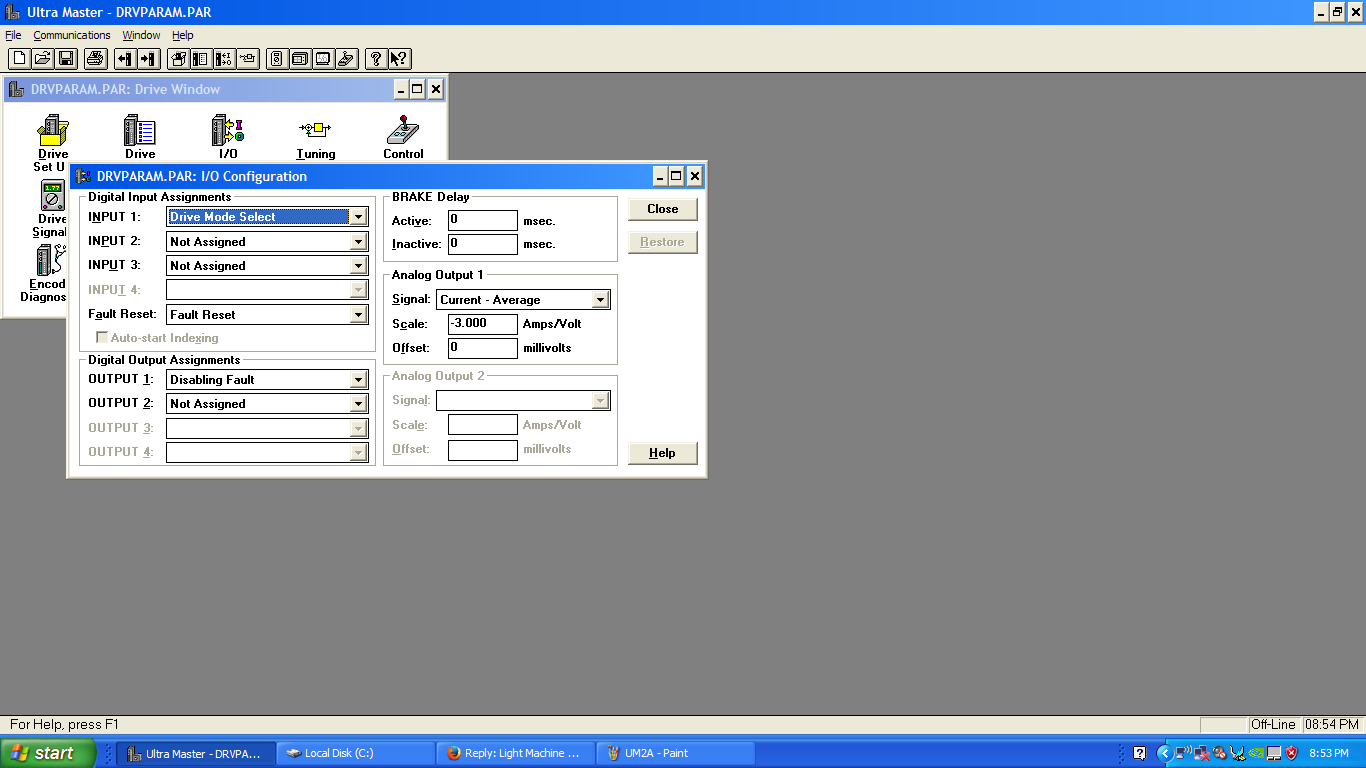
Task: Open Drive Parameters from the toolbar
Action: click(201, 59)
